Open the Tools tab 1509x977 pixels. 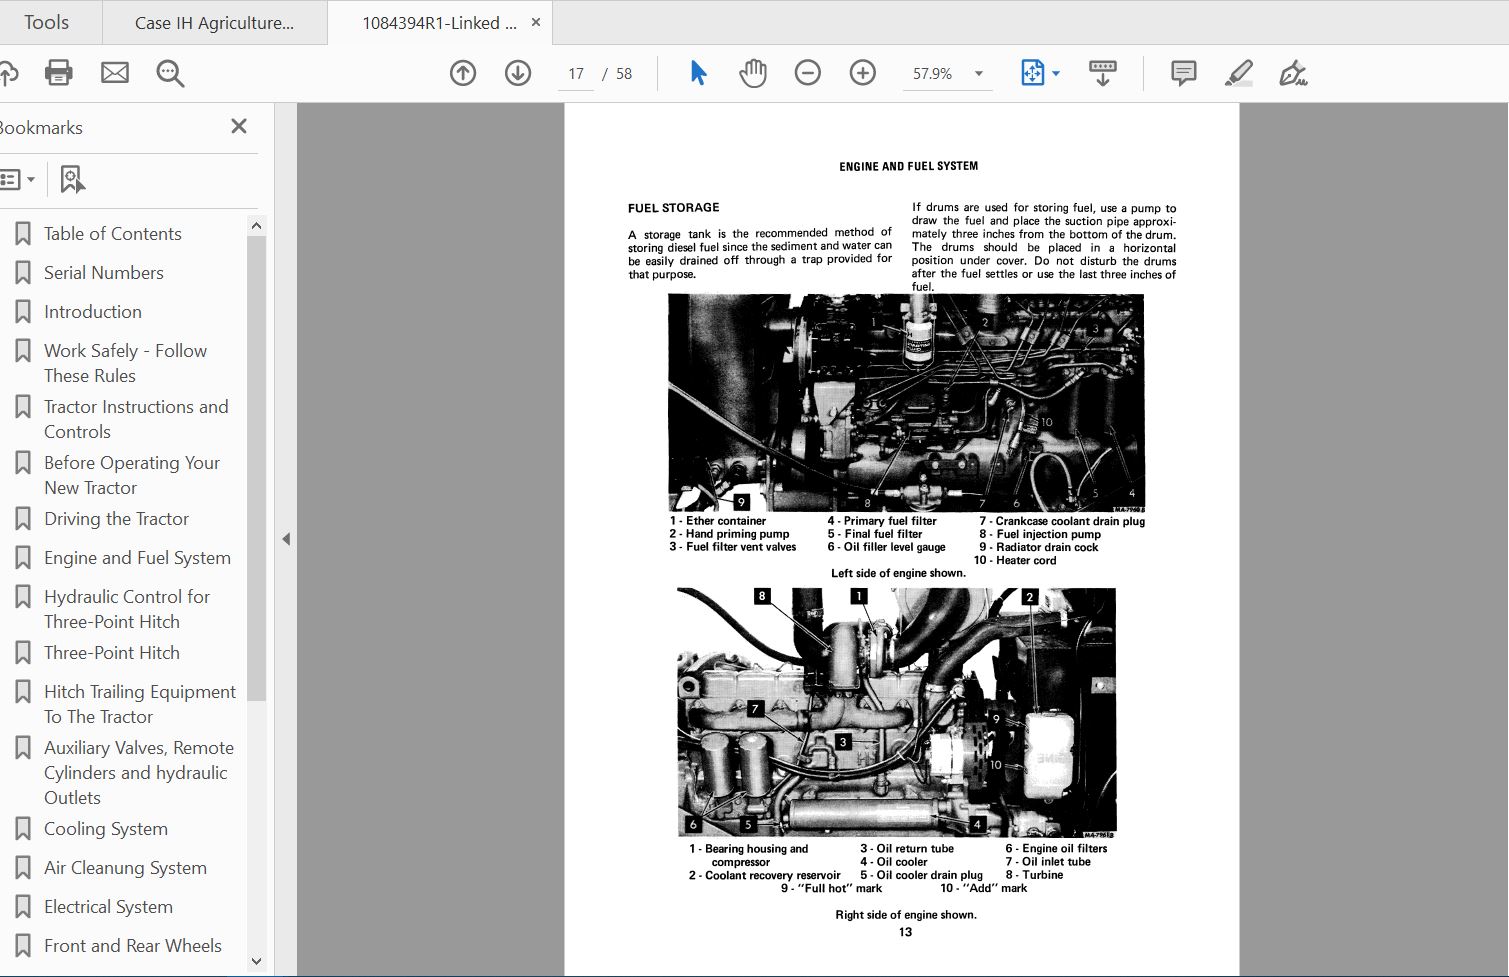point(47,22)
